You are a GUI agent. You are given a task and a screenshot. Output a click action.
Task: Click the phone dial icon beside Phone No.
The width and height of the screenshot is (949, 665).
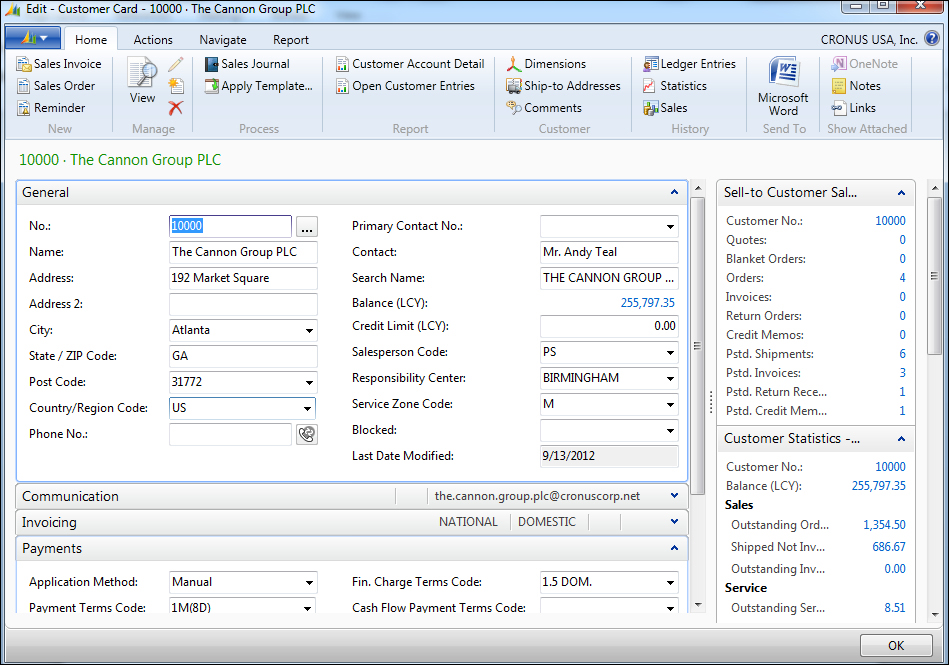tap(307, 434)
